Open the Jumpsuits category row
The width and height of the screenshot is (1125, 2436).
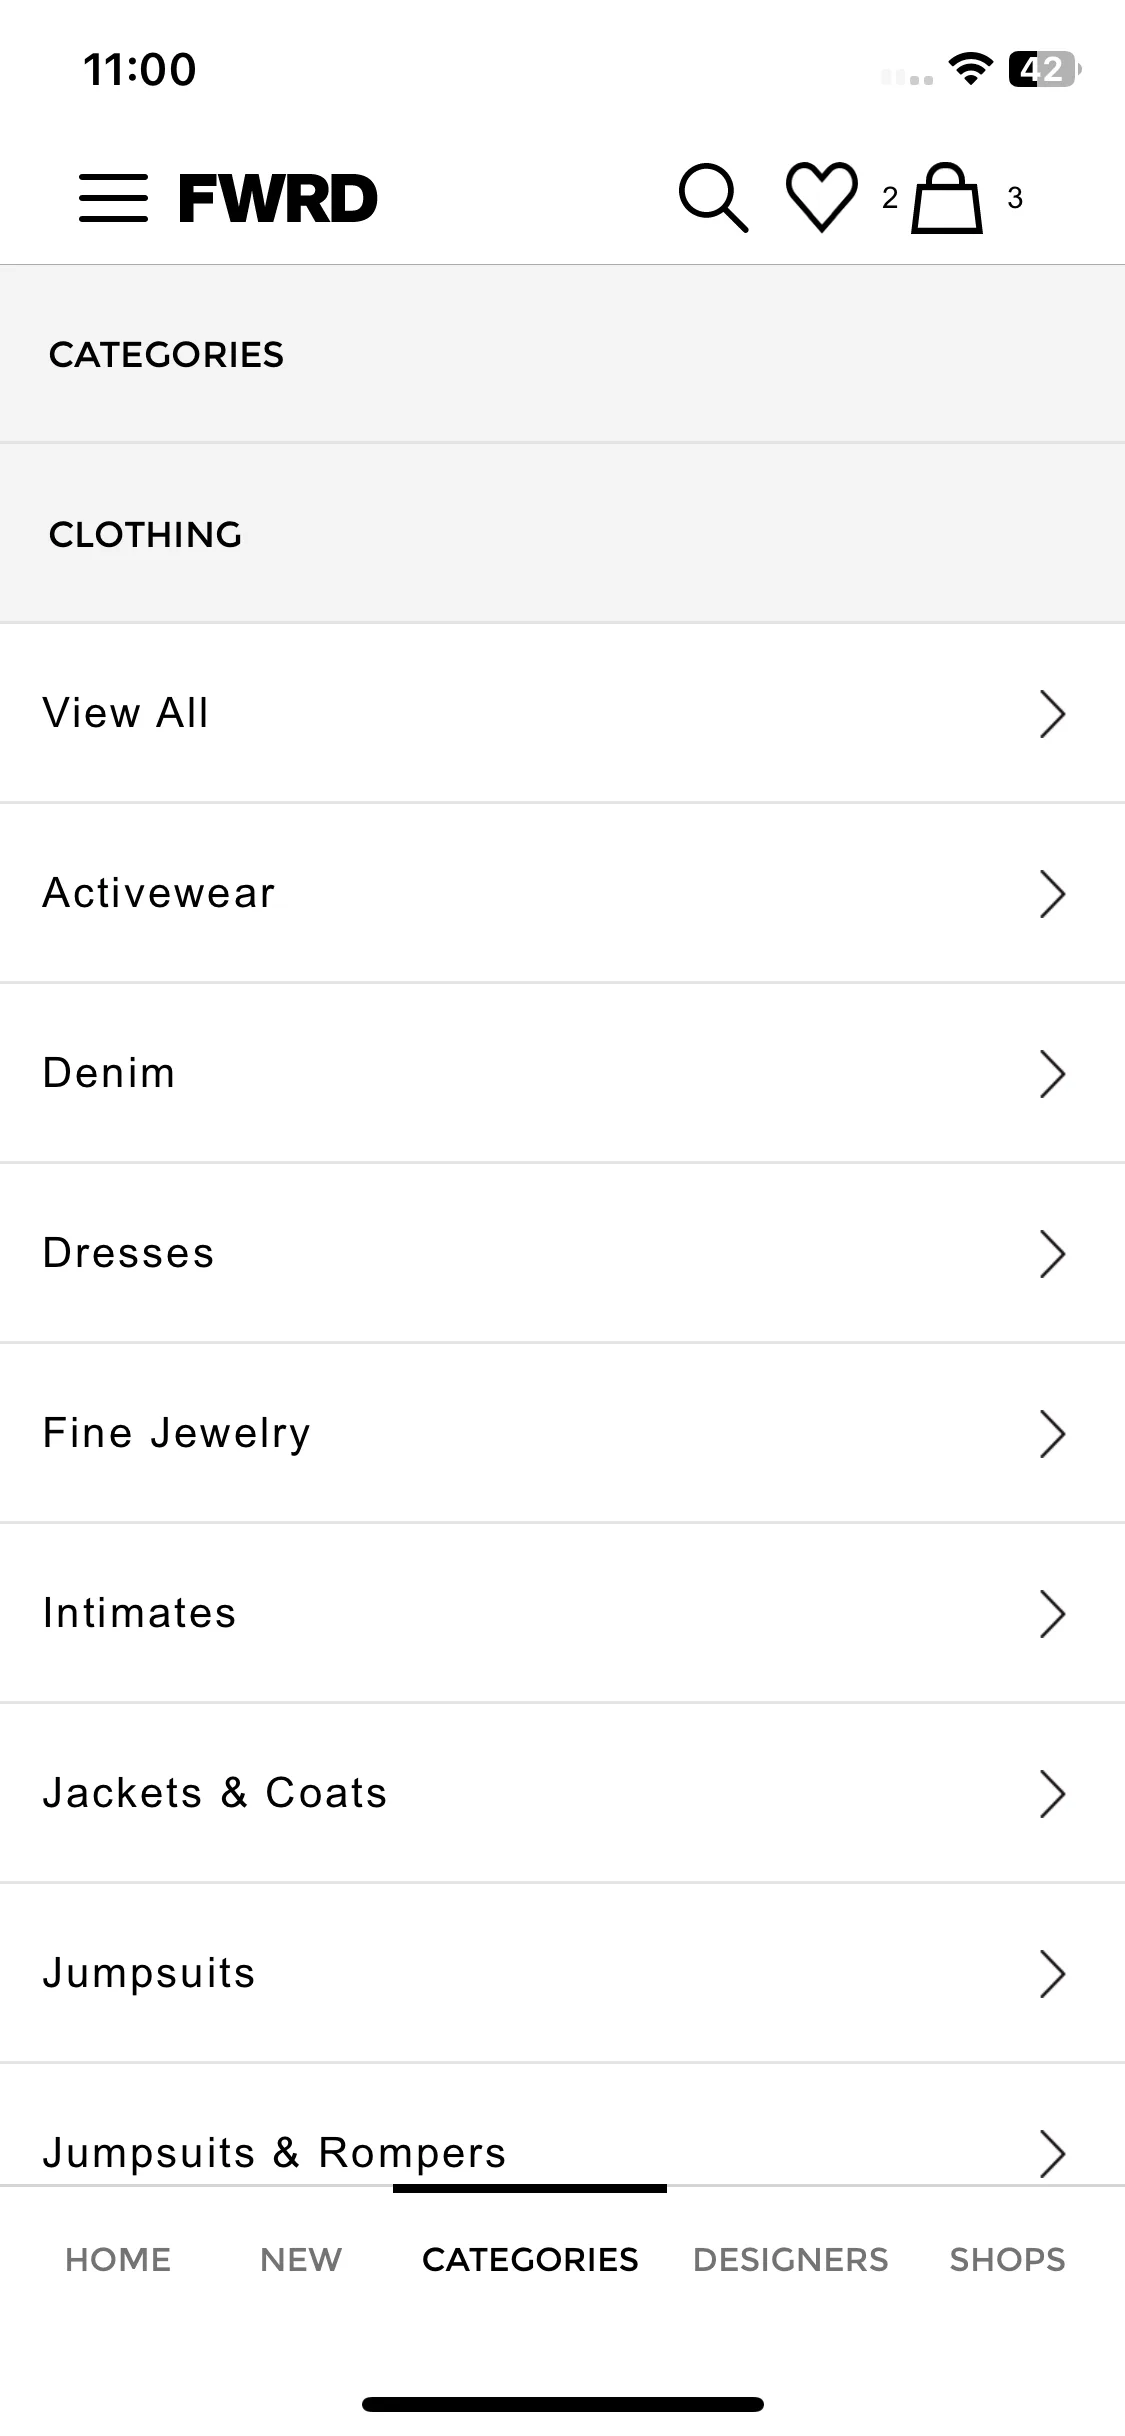(x=562, y=1973)
